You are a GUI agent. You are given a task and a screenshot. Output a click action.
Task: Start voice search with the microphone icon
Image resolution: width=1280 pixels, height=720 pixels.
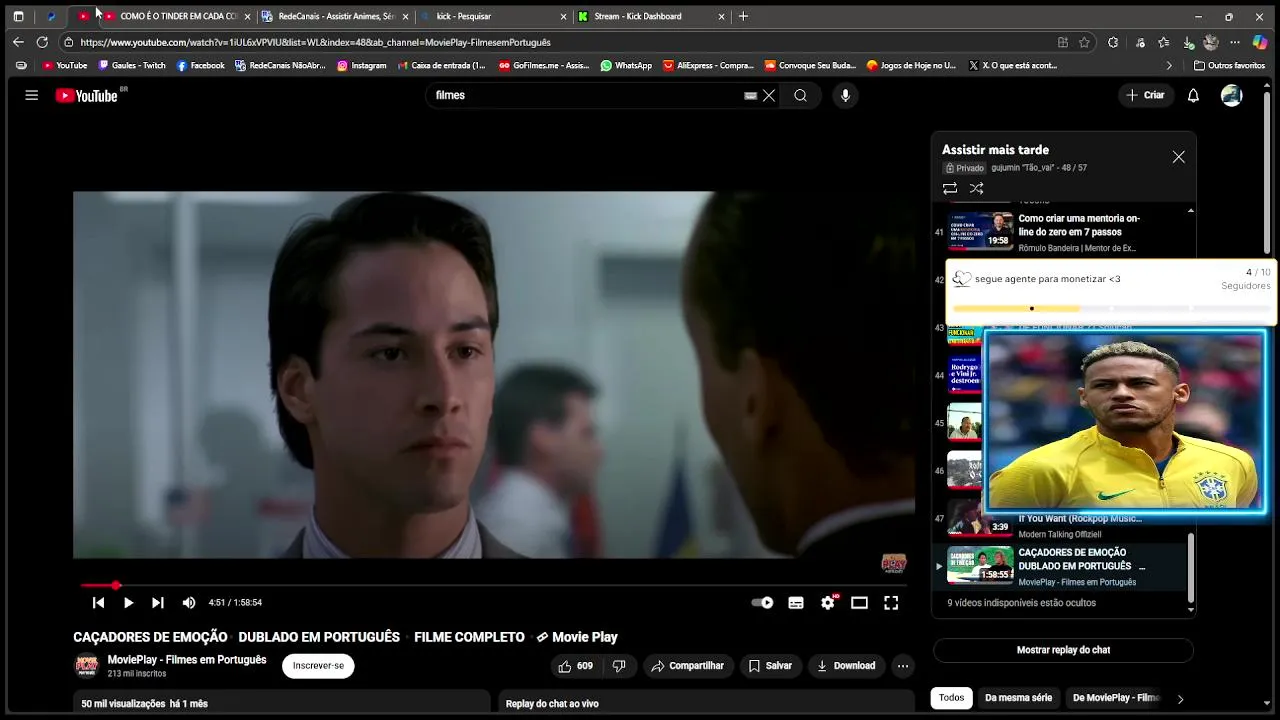pos(845,95)
